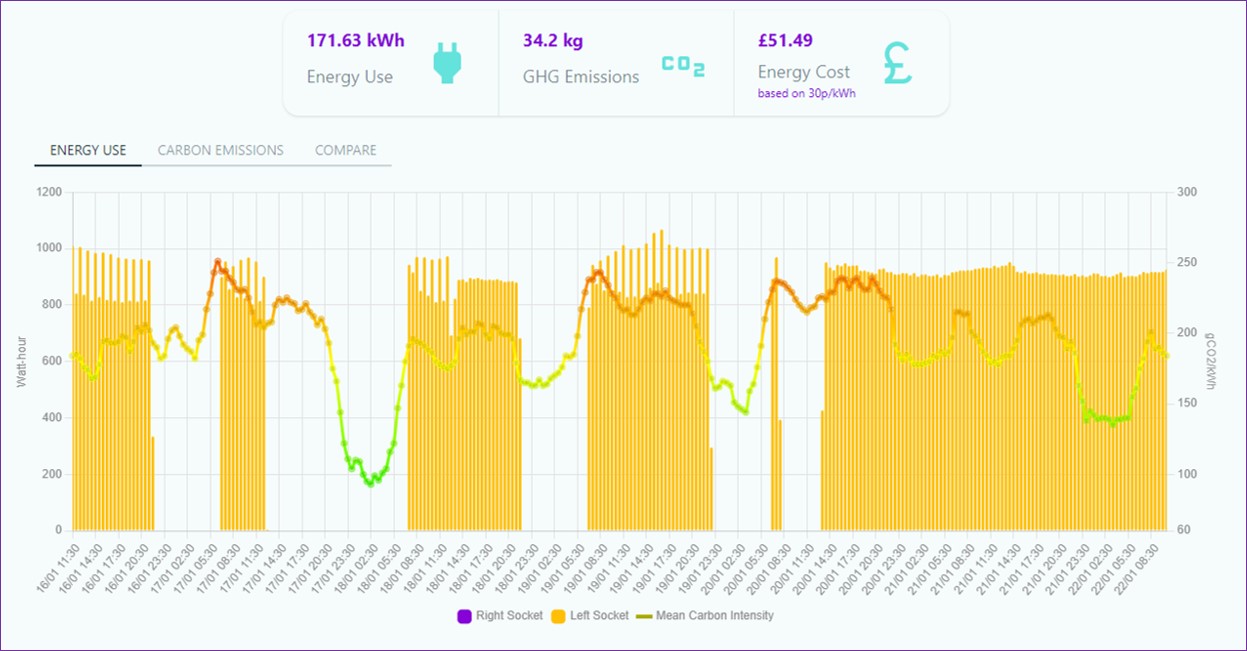Click the gCO2/kWh axis title
Image resolution: width=1247 pixels, height=651 pixels.
1210,361
